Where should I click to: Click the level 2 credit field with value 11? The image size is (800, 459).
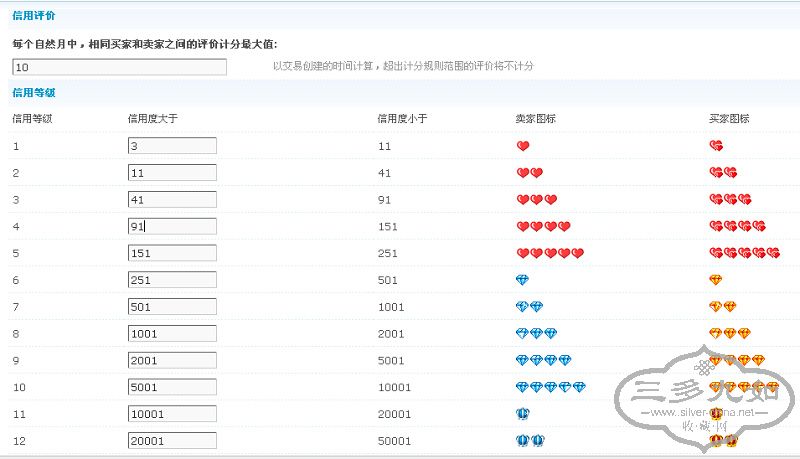point(172,173)
